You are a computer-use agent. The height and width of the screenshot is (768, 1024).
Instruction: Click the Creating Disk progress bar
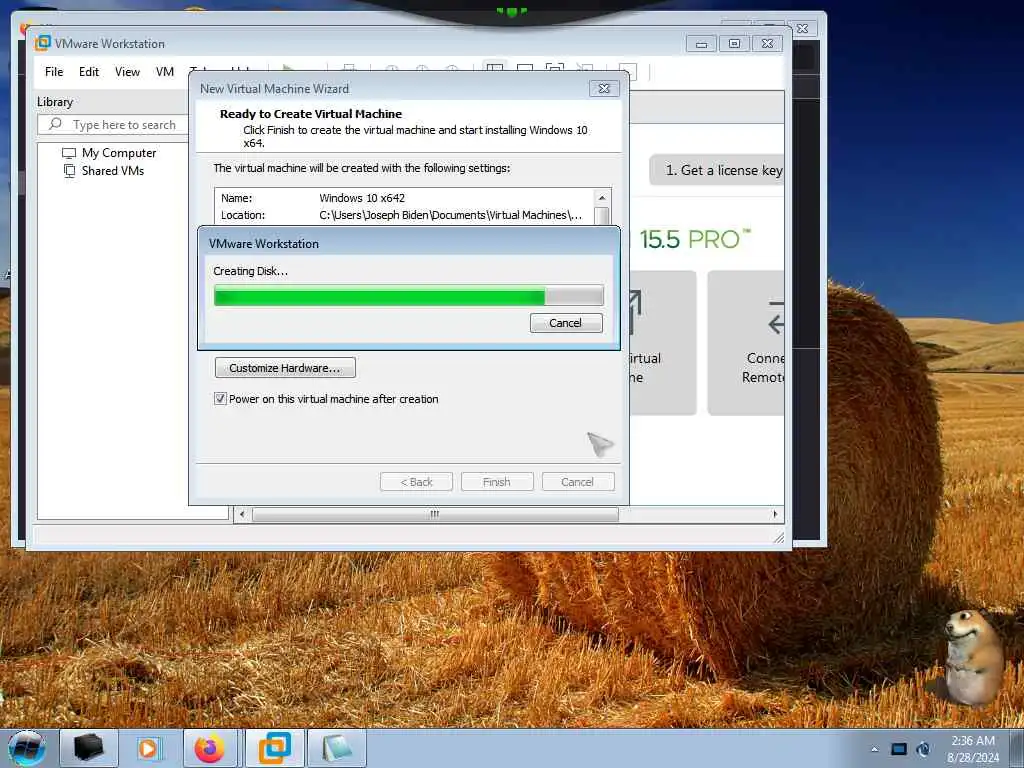pos(408,296)
